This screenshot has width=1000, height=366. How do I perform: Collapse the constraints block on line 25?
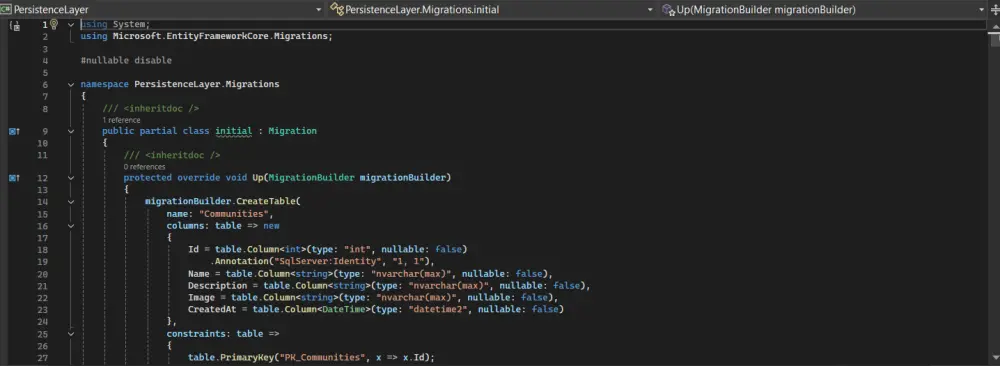point(71,333)
